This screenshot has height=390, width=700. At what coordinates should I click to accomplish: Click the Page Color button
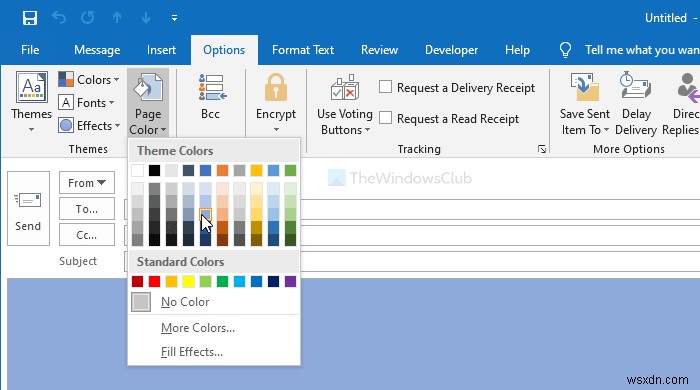148,103
